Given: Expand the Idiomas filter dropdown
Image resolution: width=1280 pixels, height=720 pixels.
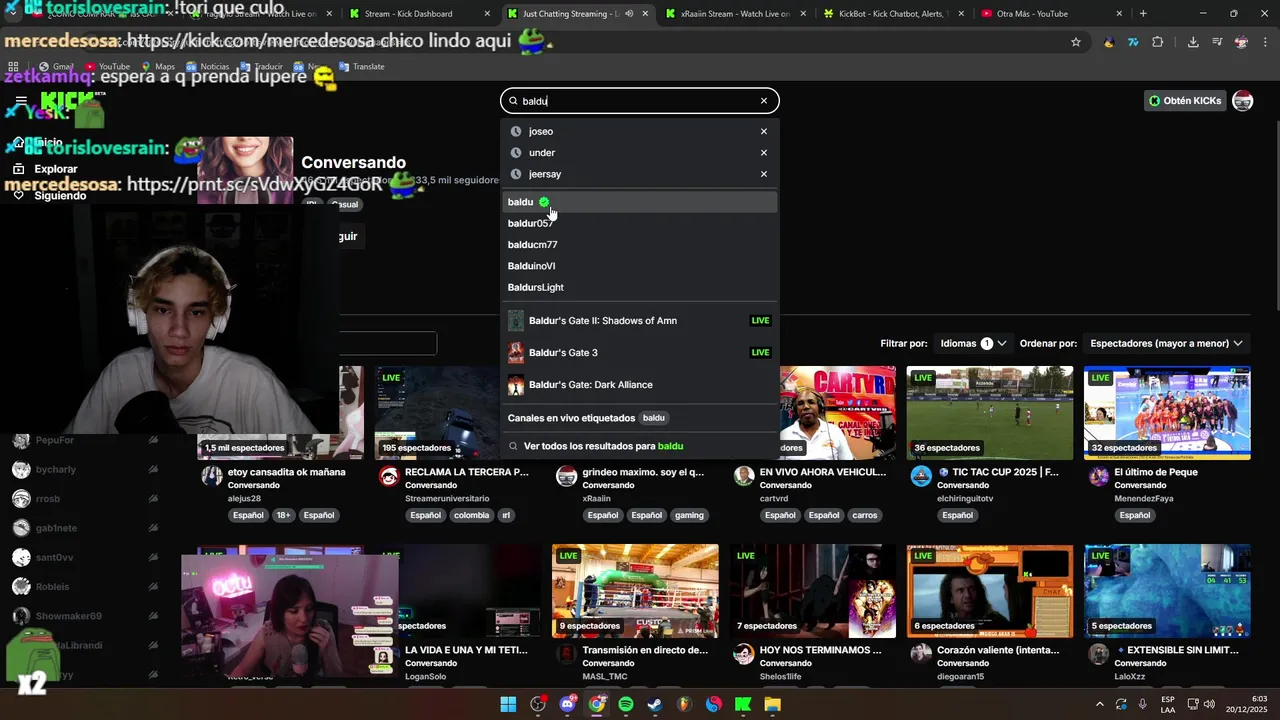Looking at the screenshot, I should pos(973,343).
